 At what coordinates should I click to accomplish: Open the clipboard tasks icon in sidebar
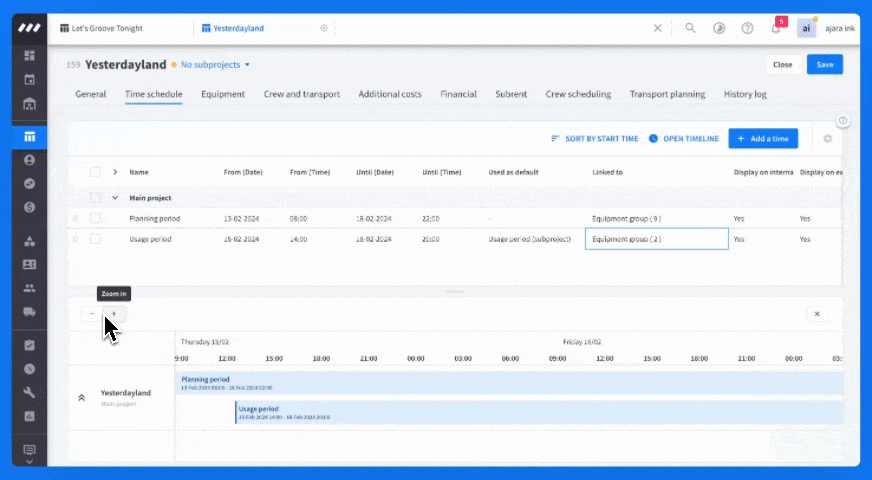click(x=29, y=345)
